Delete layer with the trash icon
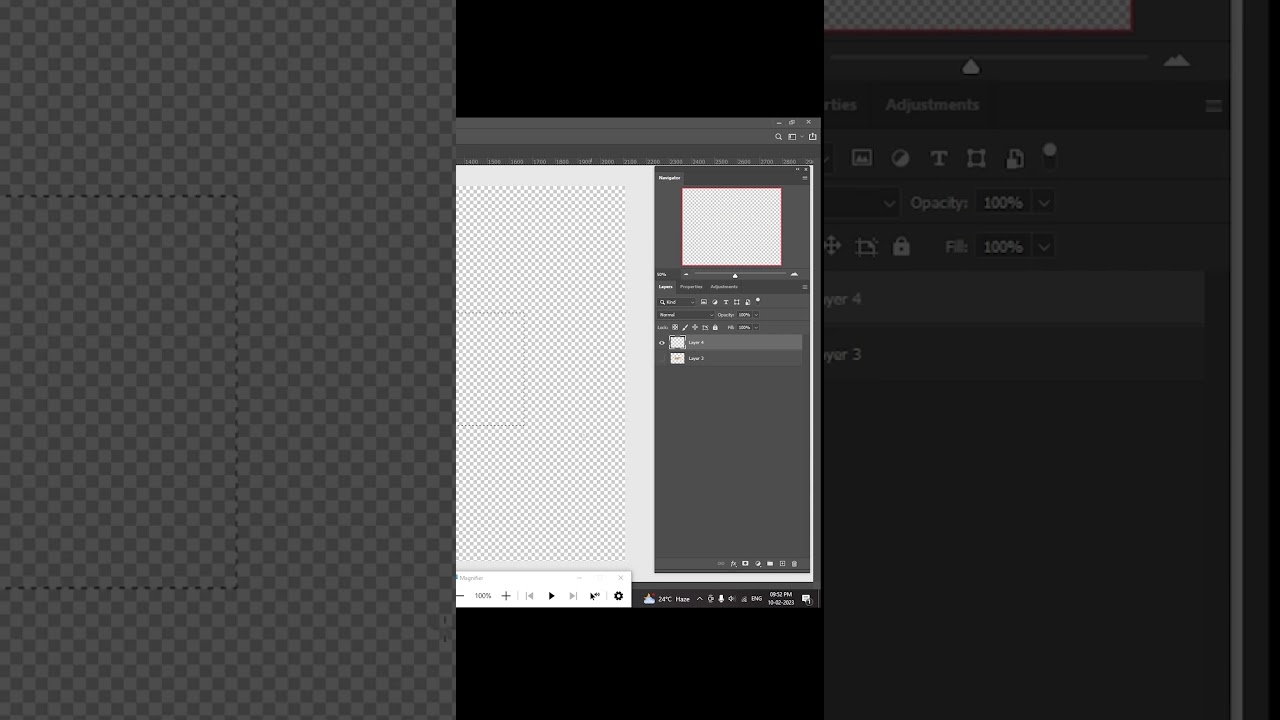The width and height of the screenshot is (1280, 720). [x=794, y=564]
